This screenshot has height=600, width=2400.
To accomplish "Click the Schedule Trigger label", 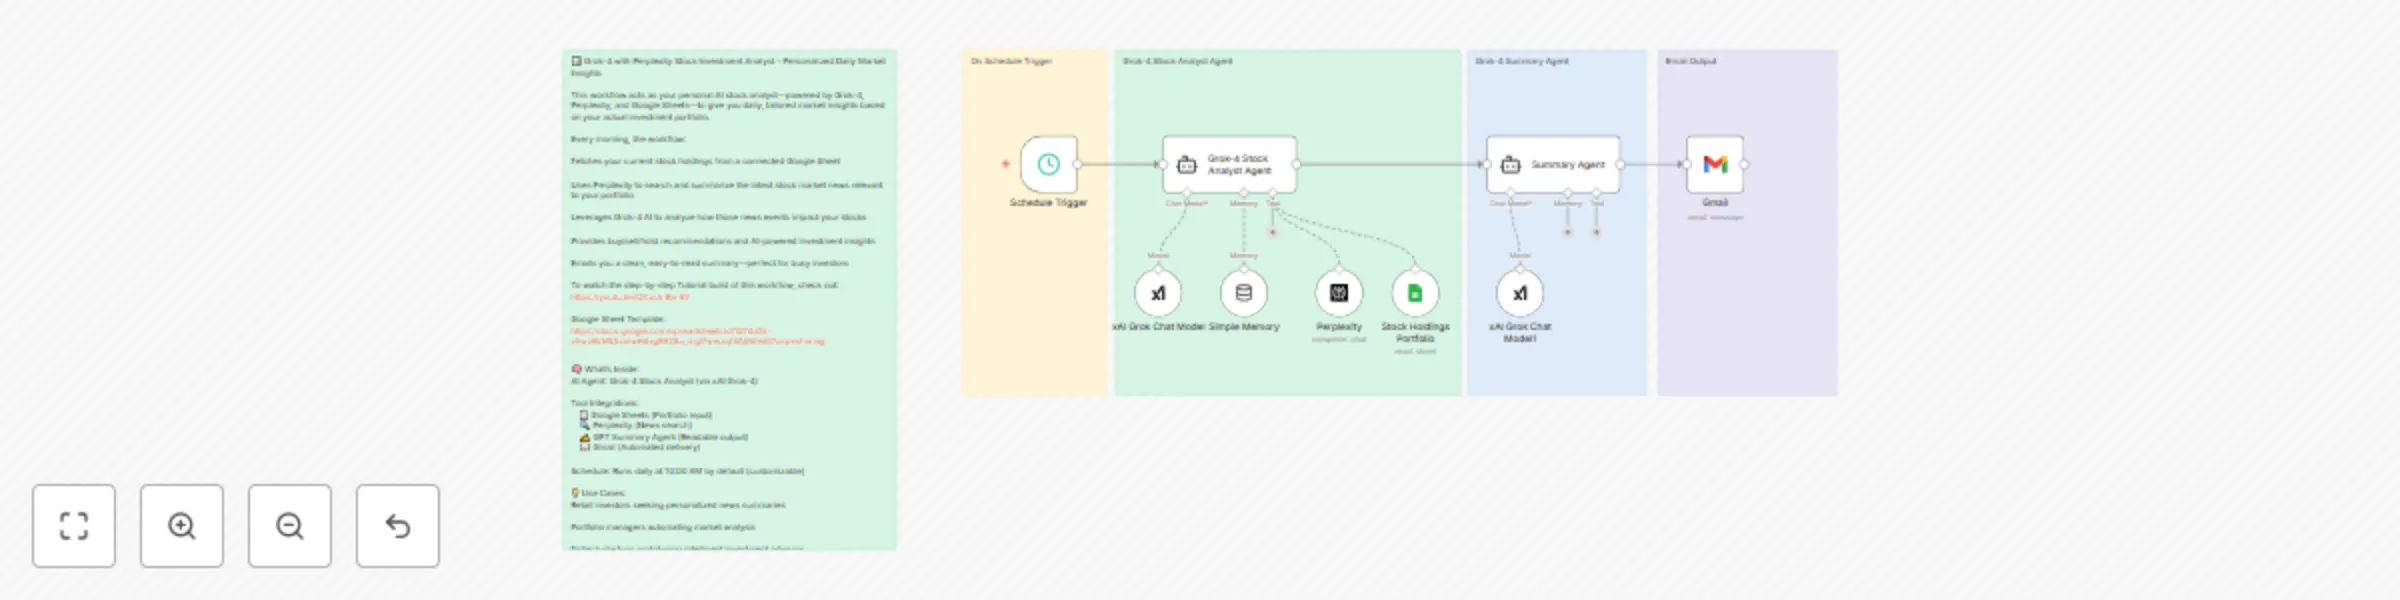I will [x=1048, y=203].
